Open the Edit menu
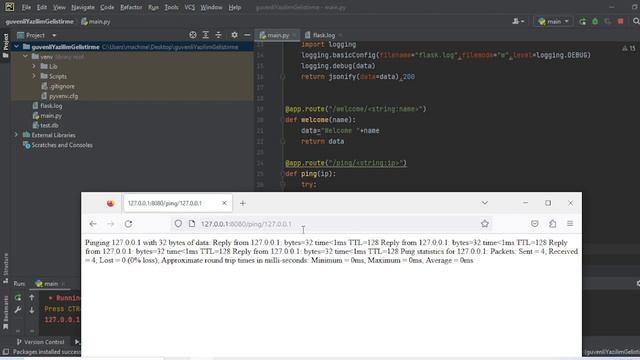This screenshot has width=640, height=360. pos(42,7)
